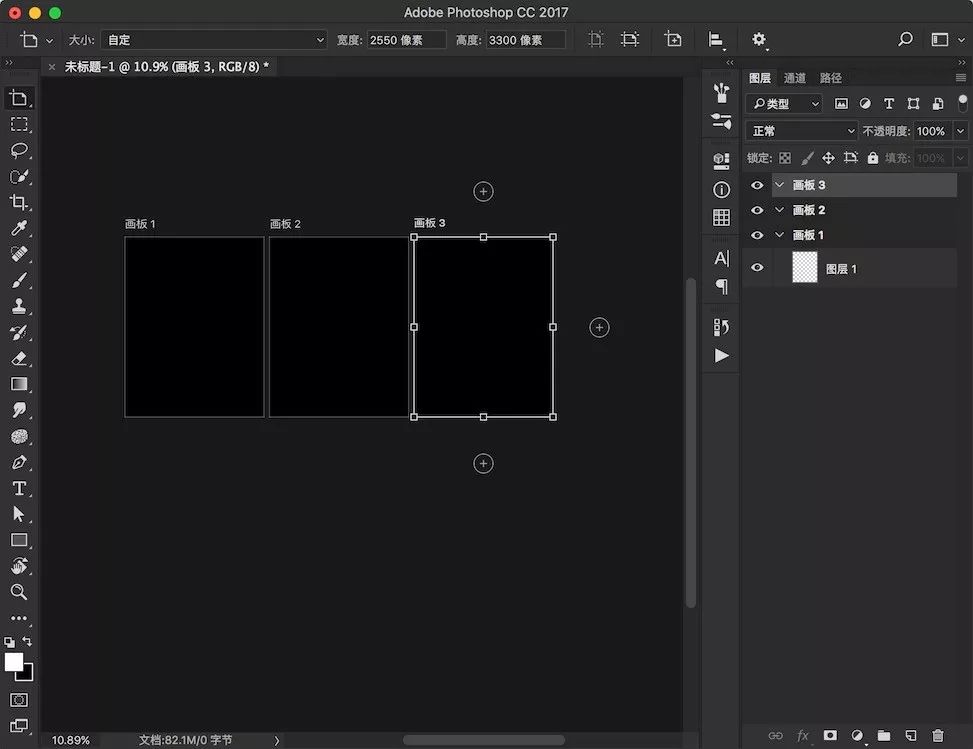Screen dimensions: 973x749
Task: Select the Brush tool
Action: pos(19,280)
